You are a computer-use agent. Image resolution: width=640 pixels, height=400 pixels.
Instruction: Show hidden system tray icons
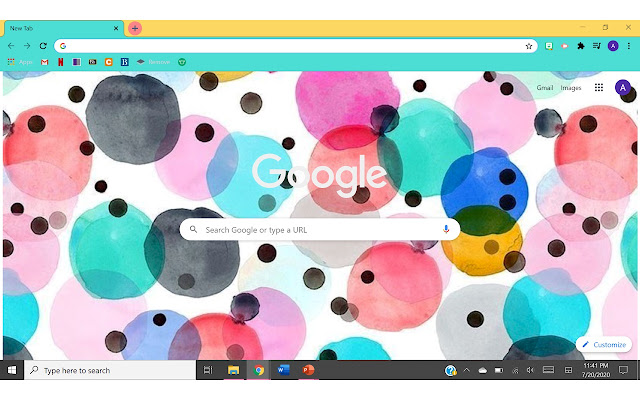point(467,371)
